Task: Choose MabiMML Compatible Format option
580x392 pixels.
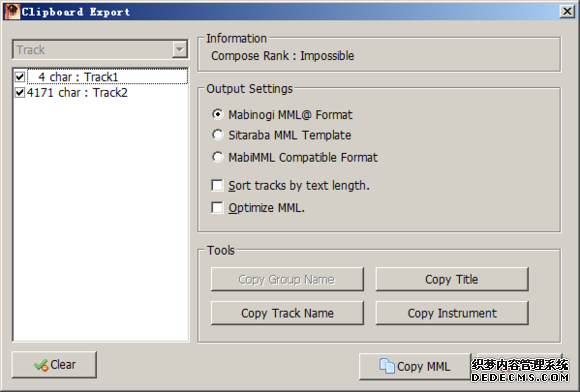Action: (218, 157)
